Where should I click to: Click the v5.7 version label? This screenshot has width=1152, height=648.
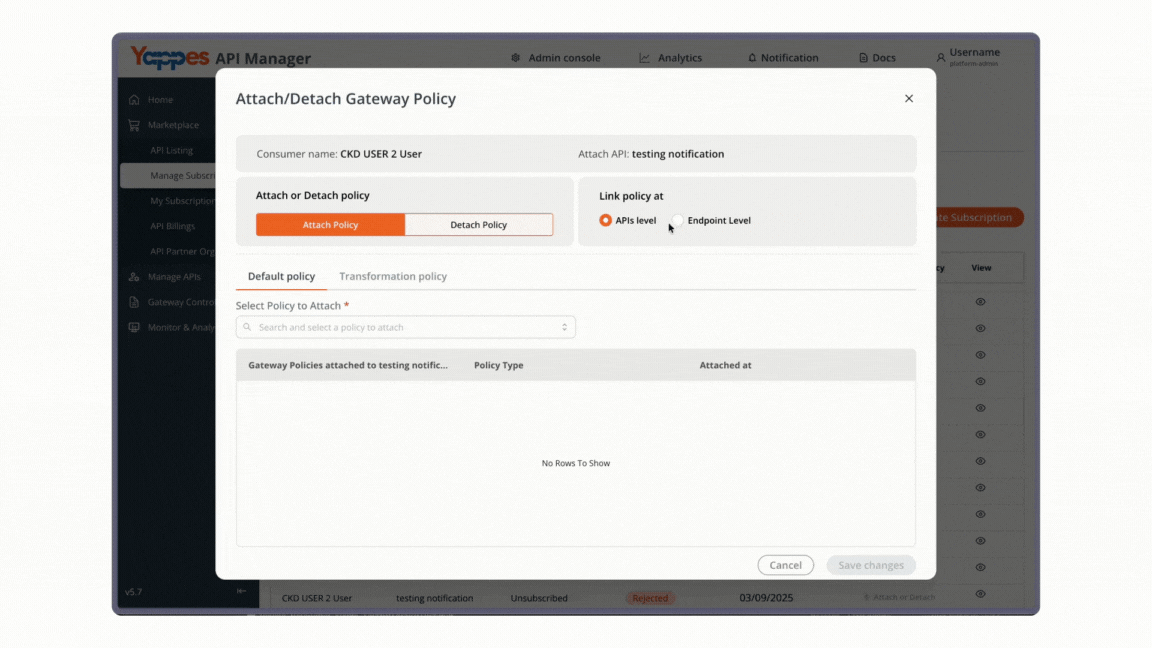point(133,591)
